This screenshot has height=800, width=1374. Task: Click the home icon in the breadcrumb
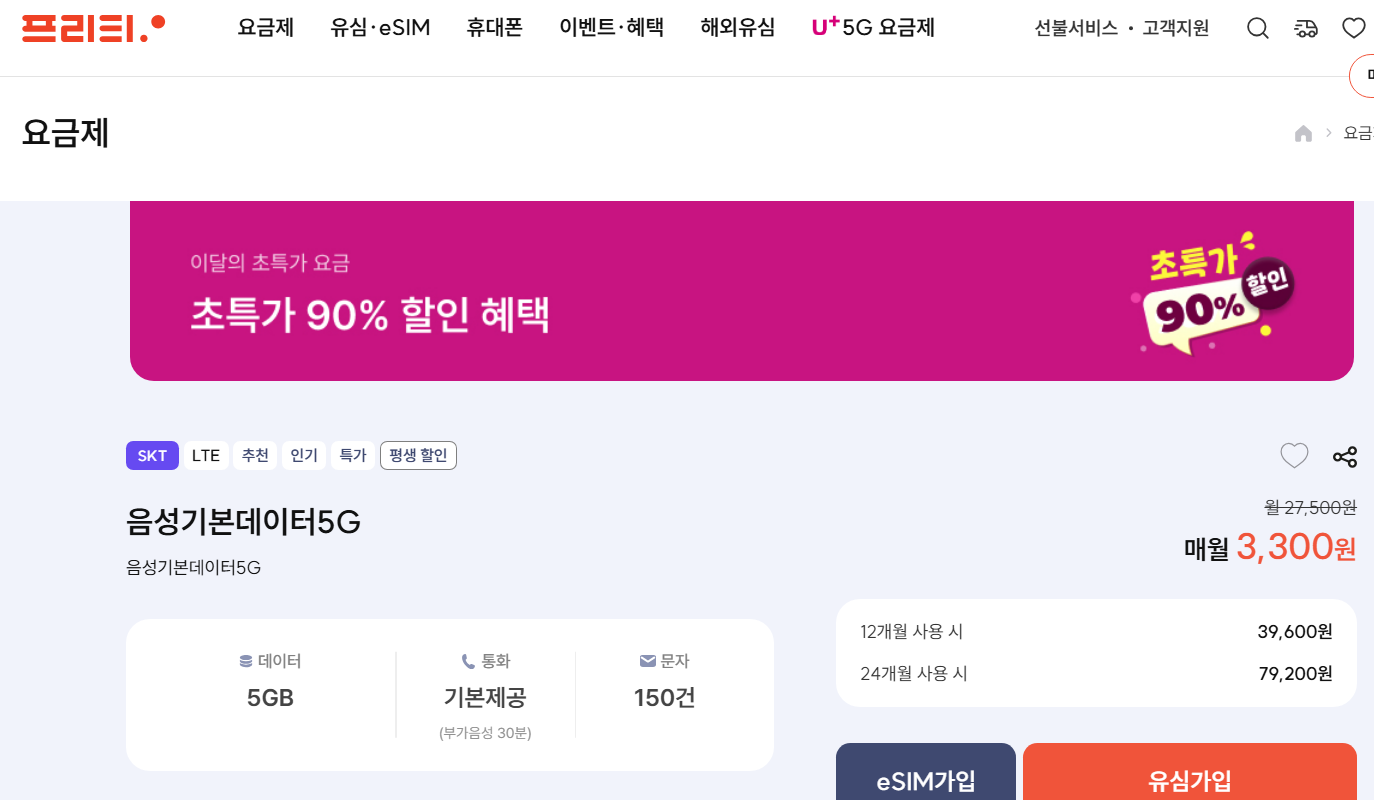(x=1303, y=132)
